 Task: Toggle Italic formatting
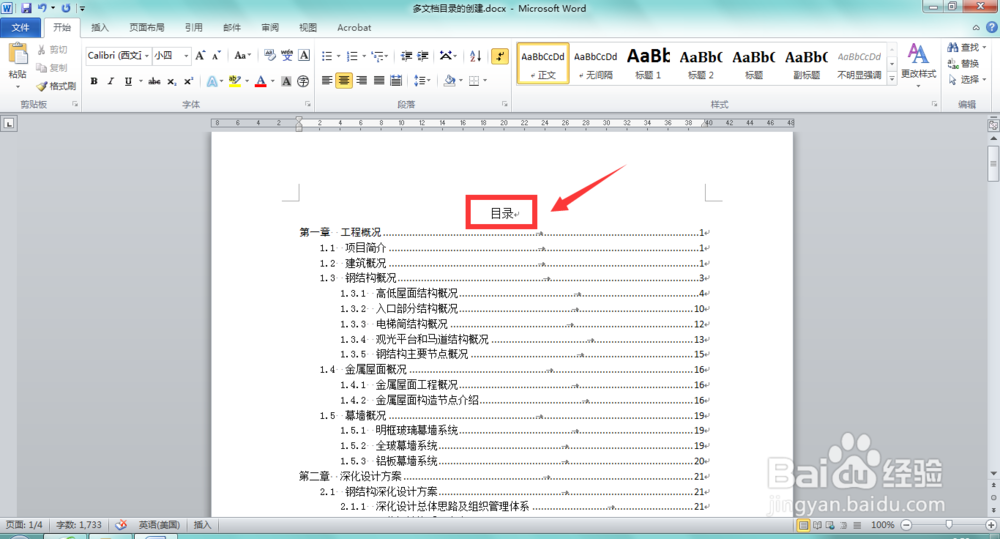[x=111, y=81]
